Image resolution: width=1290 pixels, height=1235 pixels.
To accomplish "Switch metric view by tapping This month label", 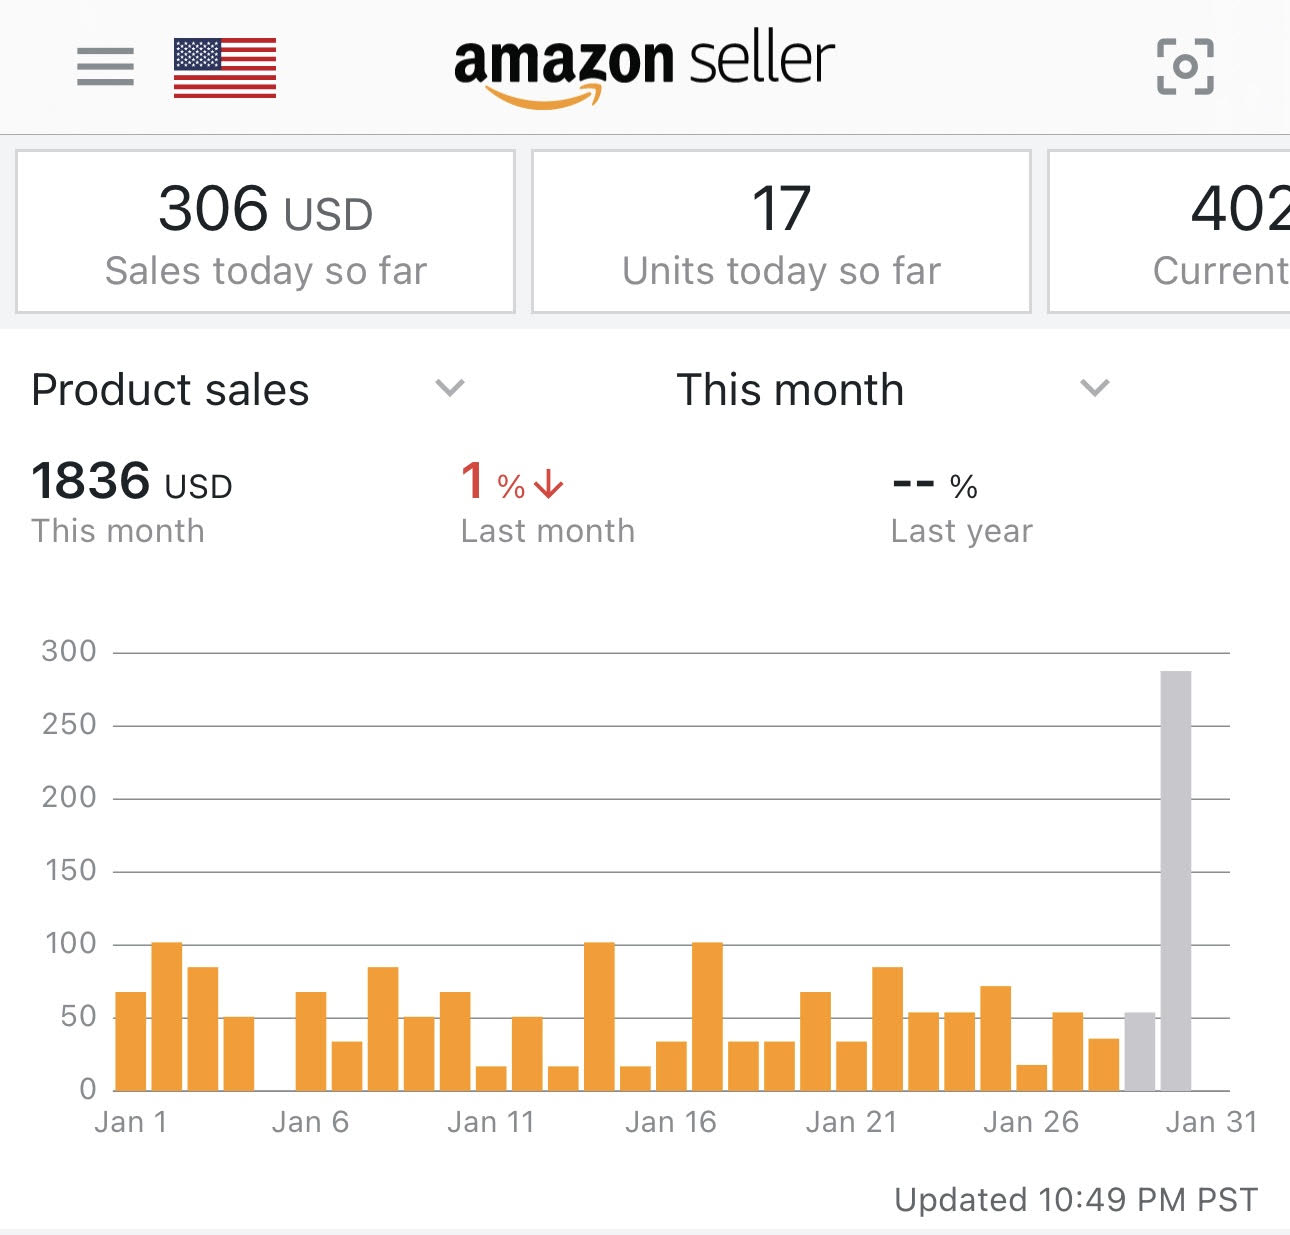I will [789, 389].
